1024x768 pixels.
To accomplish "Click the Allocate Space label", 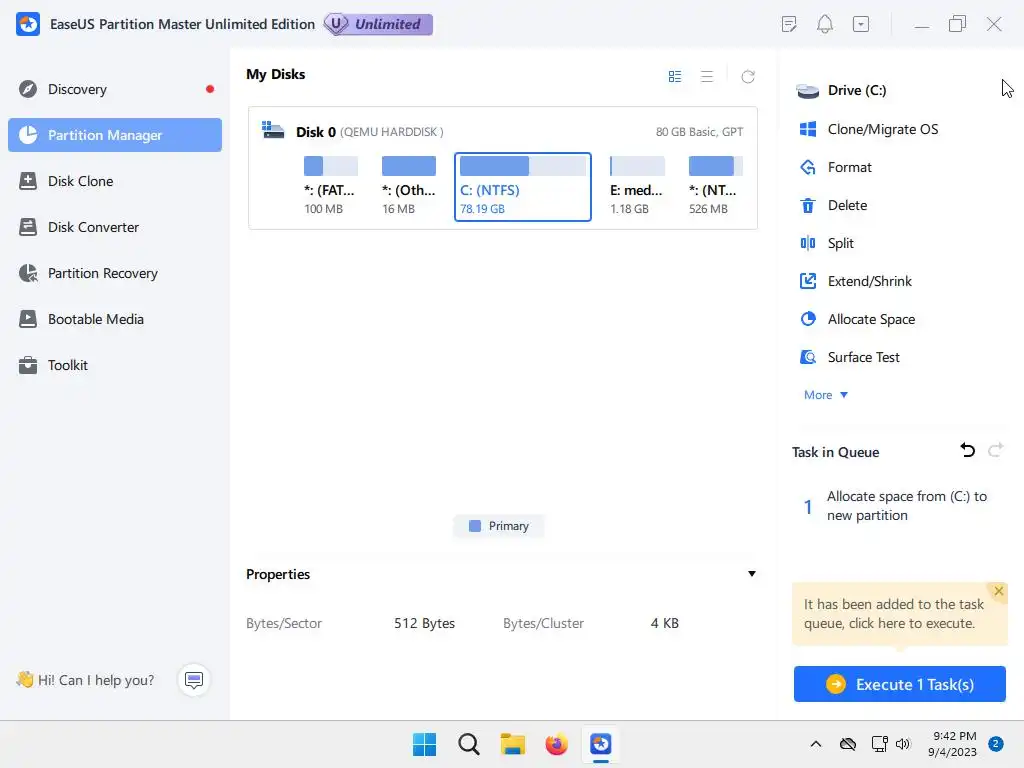I will [x=871, y=319].
